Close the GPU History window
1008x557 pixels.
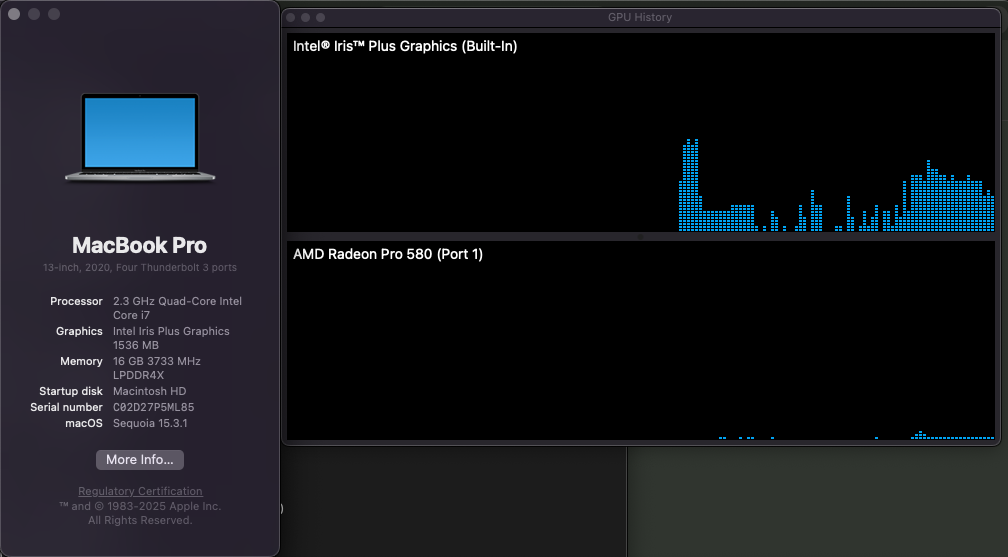pos(291,17)
